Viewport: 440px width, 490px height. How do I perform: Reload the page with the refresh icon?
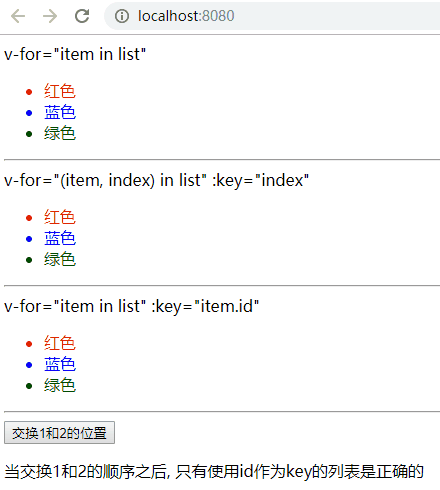click(x=82, y=16)
